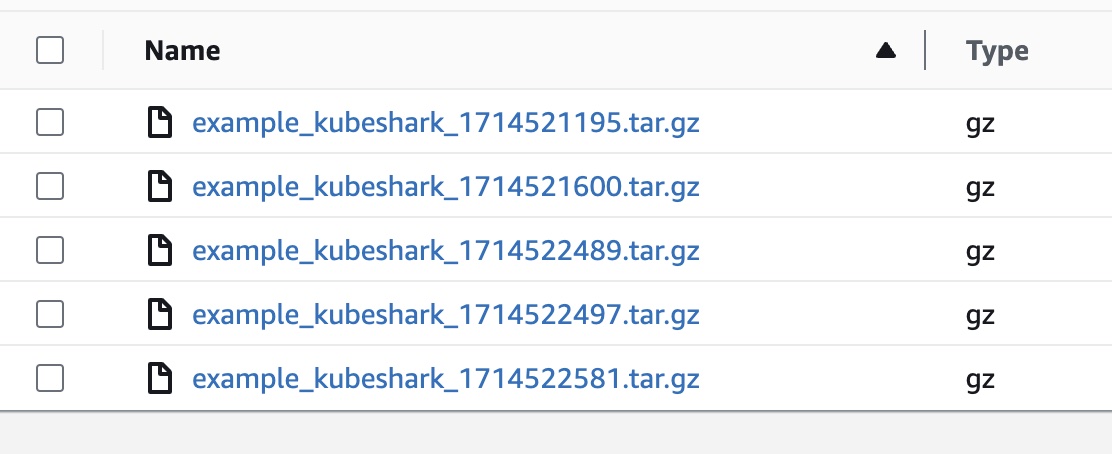This screenshot has width=1112, height=454.
Task: Check the box for example_kubeshark_1714521600.tar.gz
Action: 50,187
